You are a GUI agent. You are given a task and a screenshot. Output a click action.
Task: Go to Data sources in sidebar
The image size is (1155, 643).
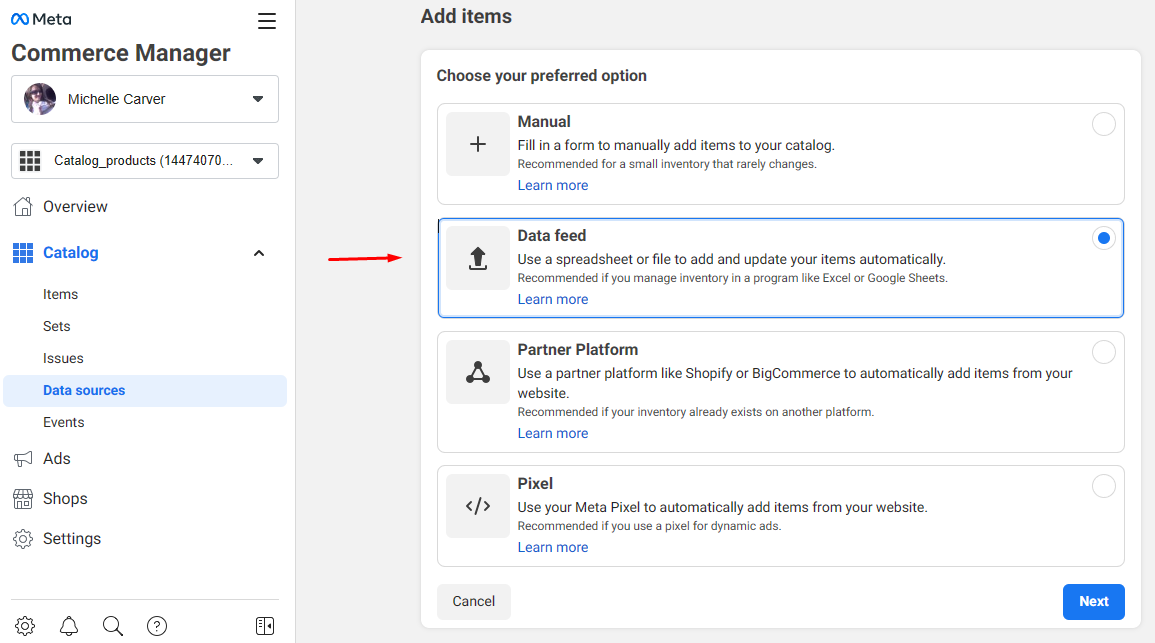pos(84,391)
